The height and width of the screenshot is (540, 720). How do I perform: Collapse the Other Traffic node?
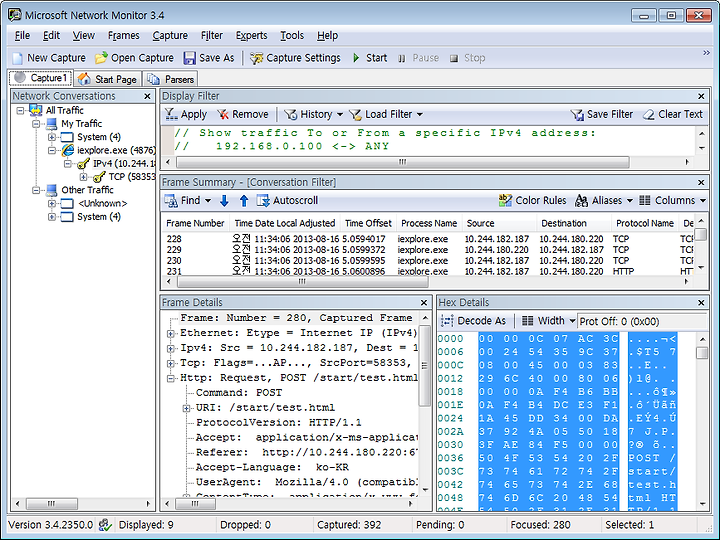36,190
